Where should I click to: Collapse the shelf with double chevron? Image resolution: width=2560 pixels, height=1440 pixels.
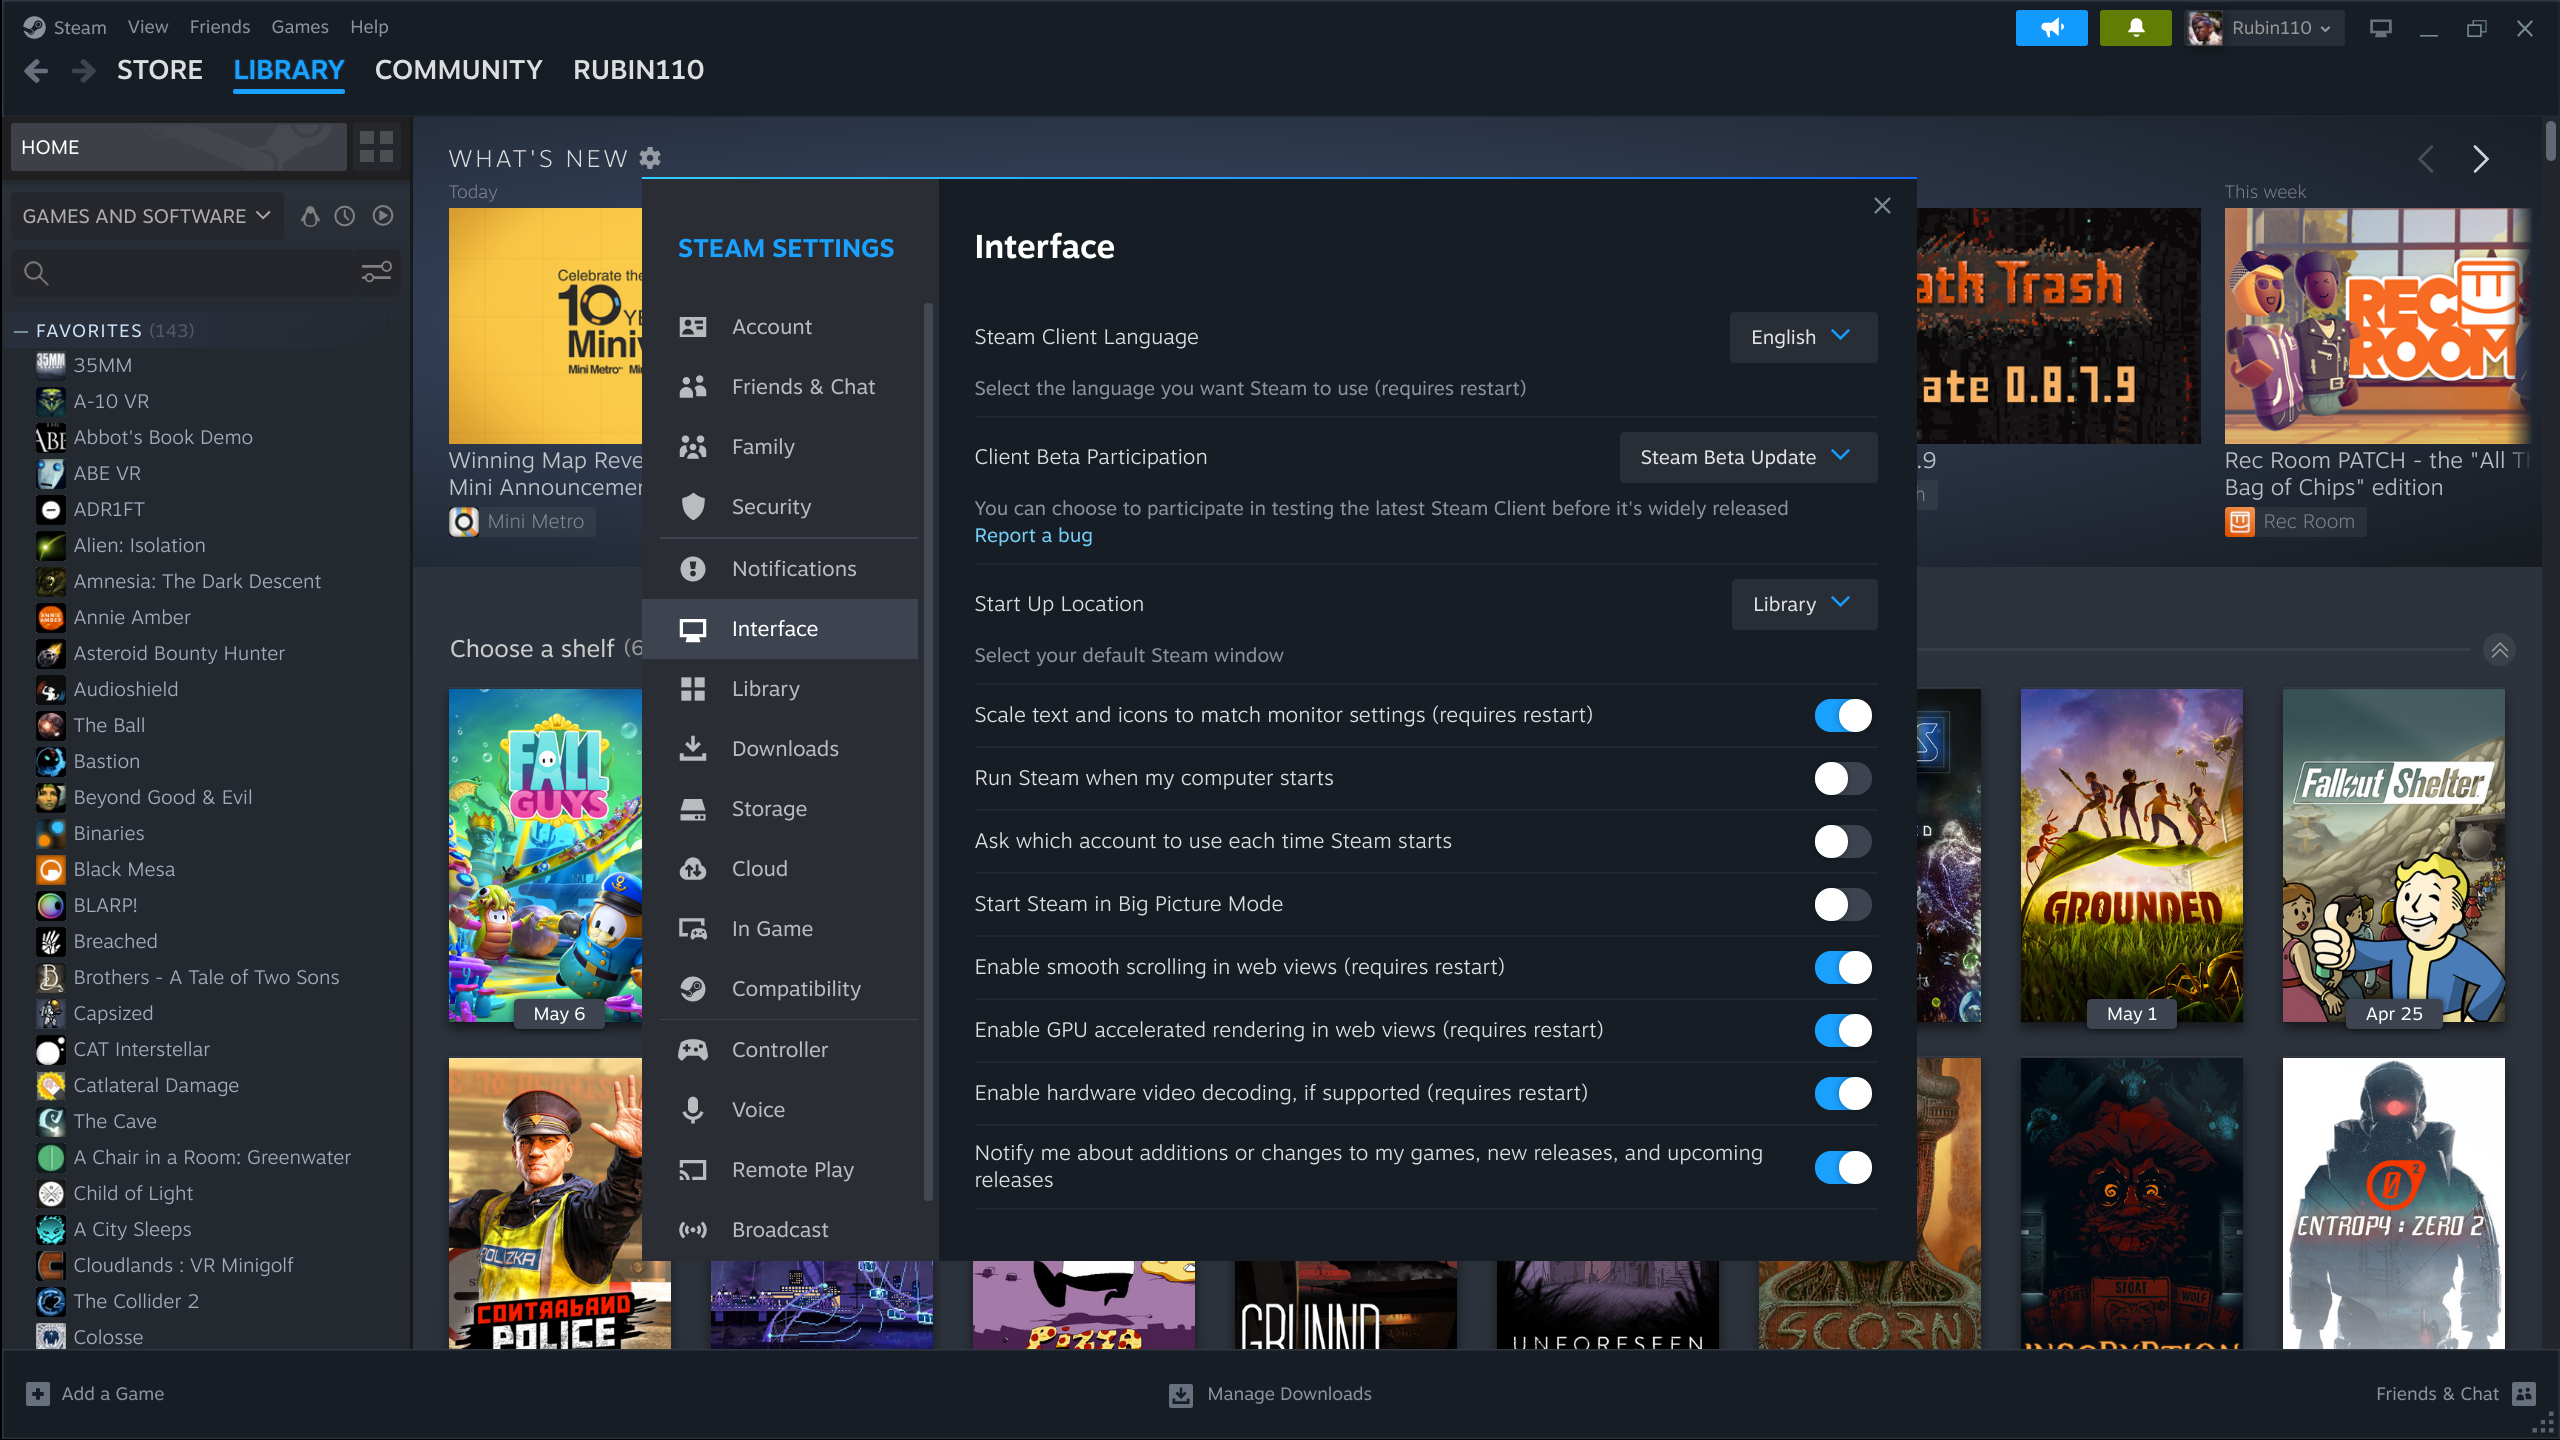click(2499, 651)
